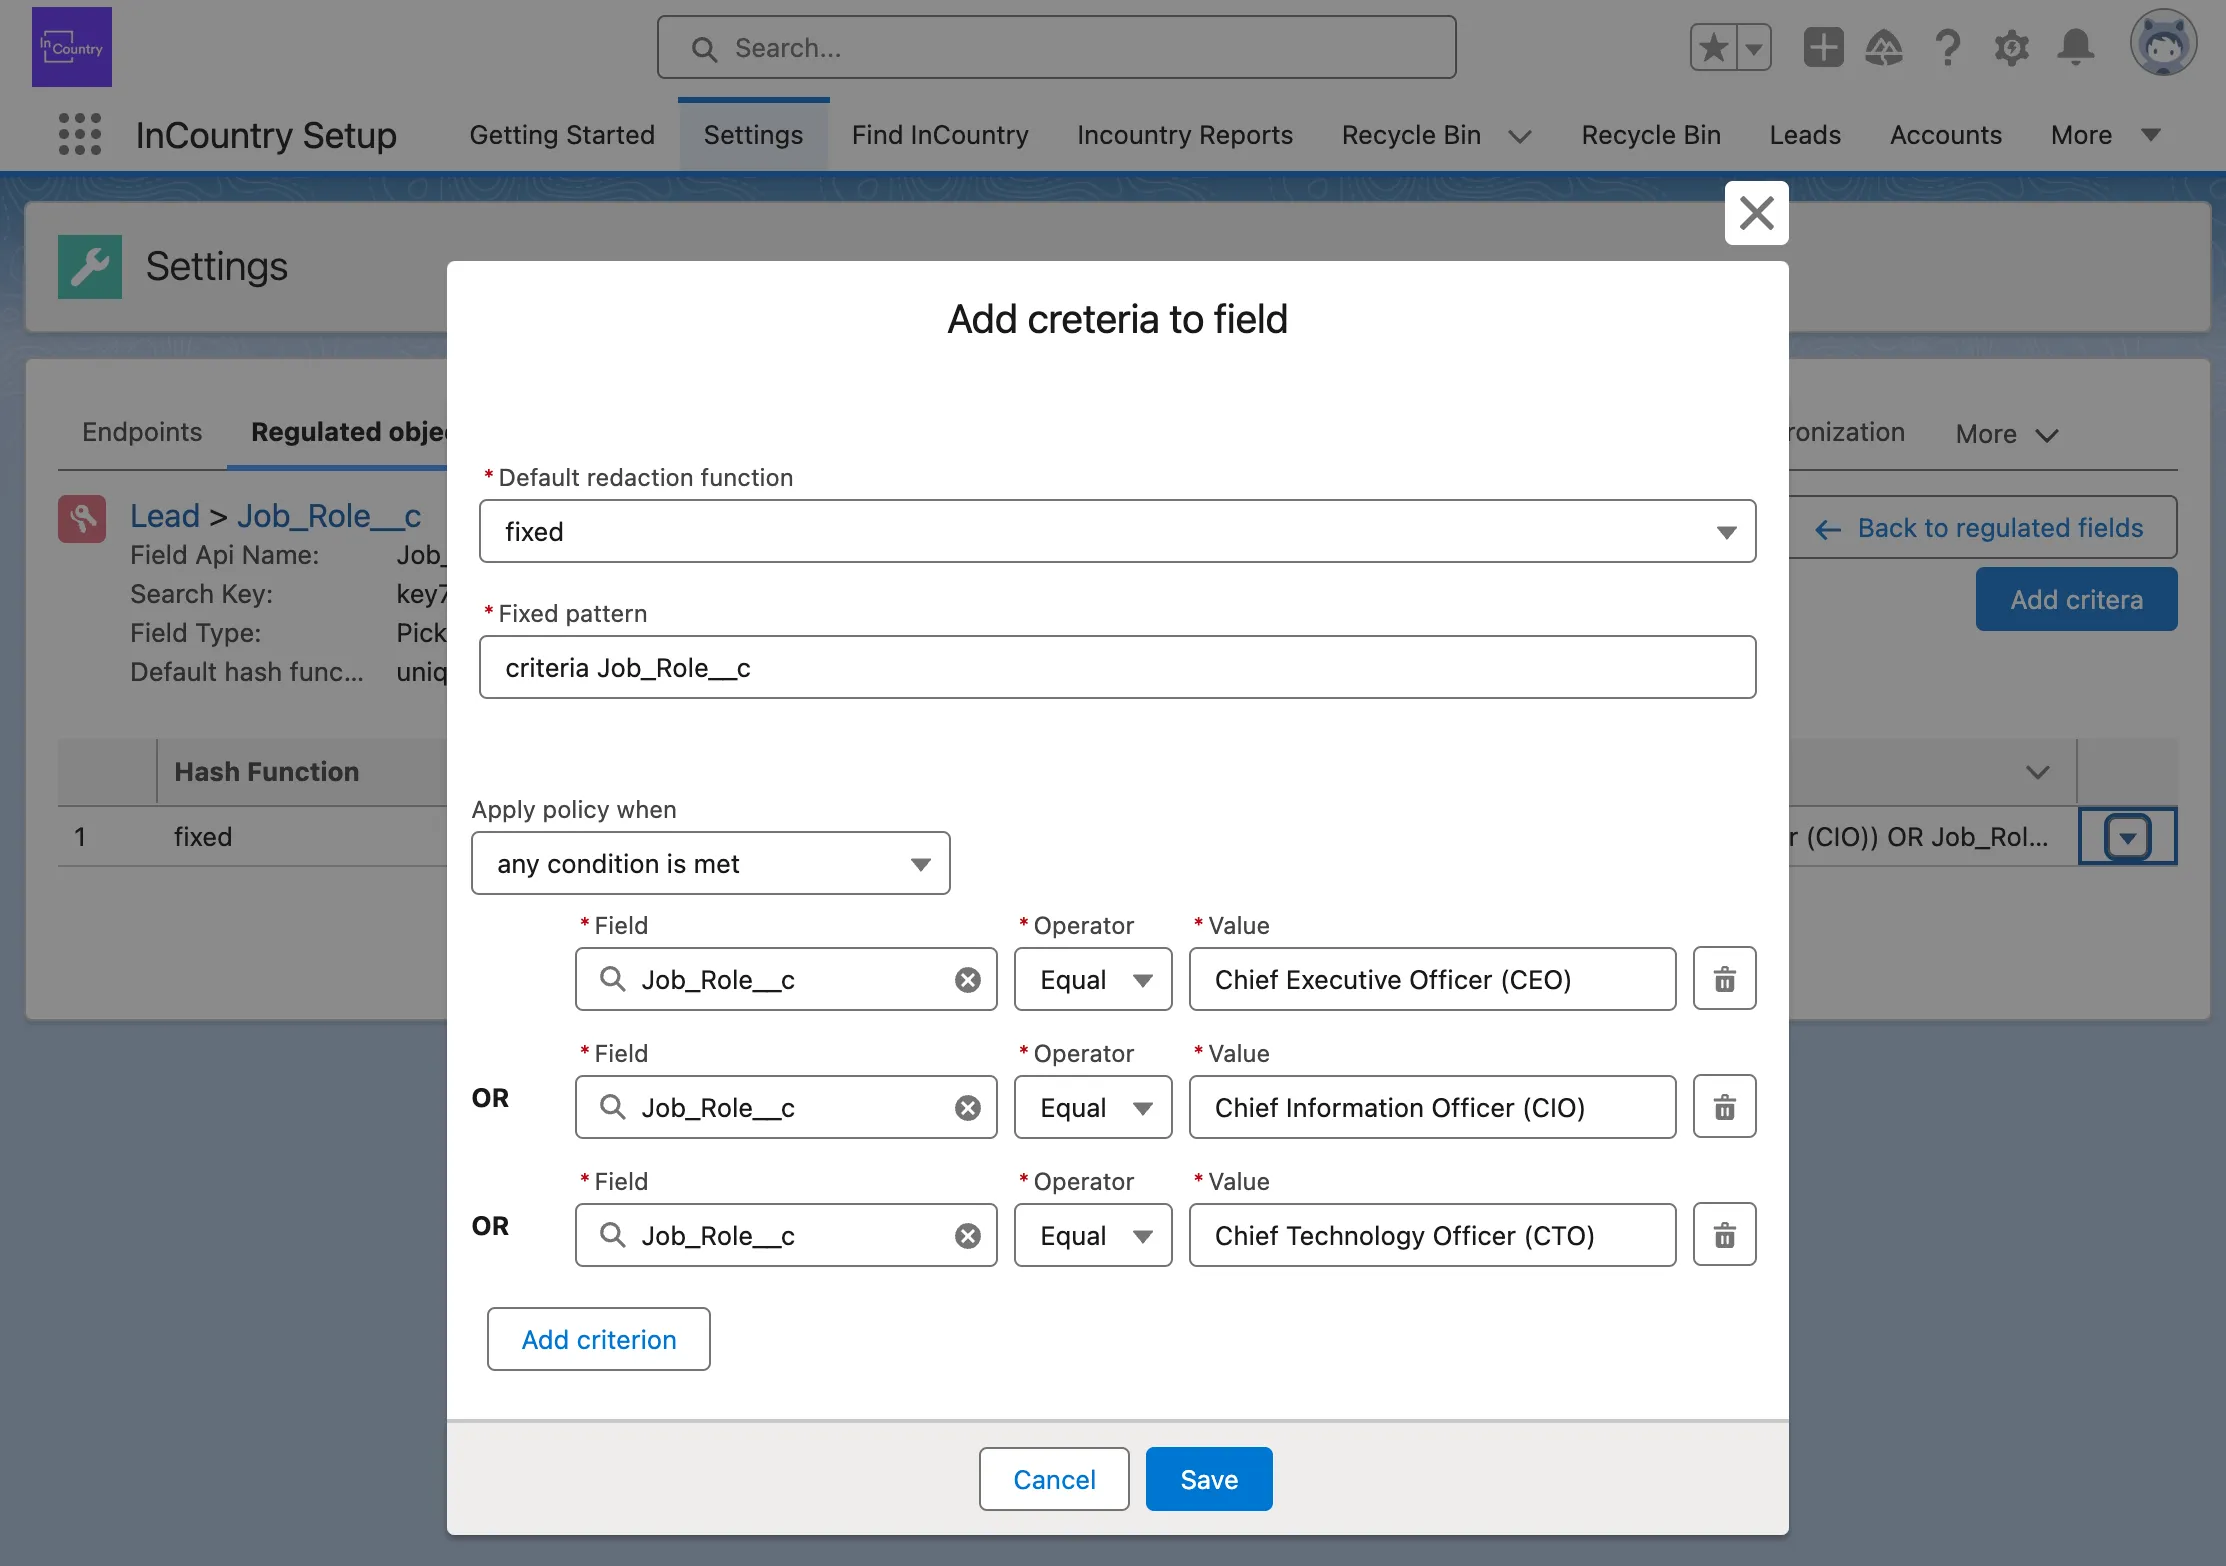This screenshot has height=1566, width=2226.
Task: Close the Add criteria dialog
Action: (1756, 213)
